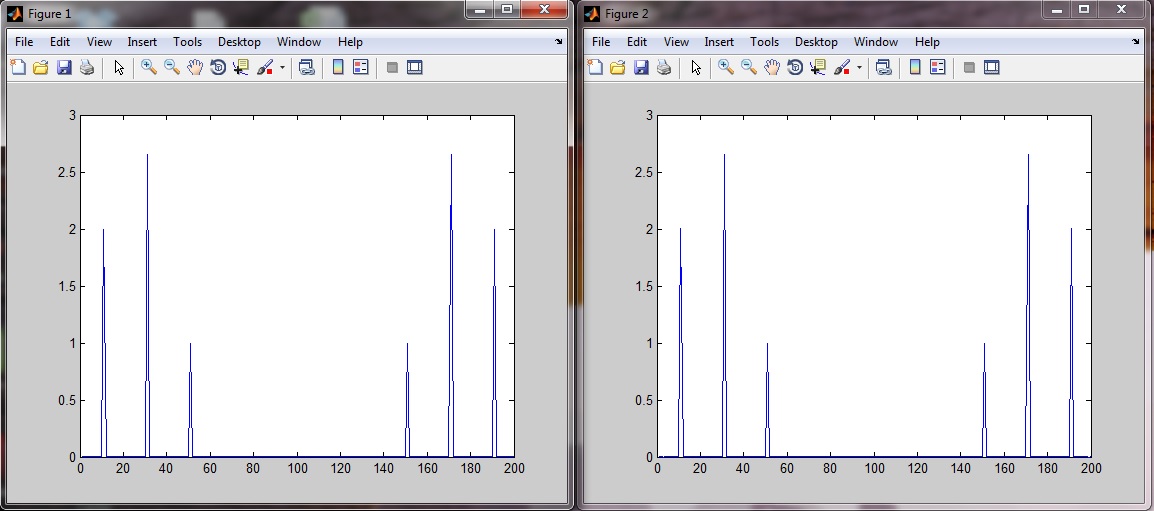The image size is (1154, 511).
Task: Open the File menu in Figure 1
Action: [24, 42]
